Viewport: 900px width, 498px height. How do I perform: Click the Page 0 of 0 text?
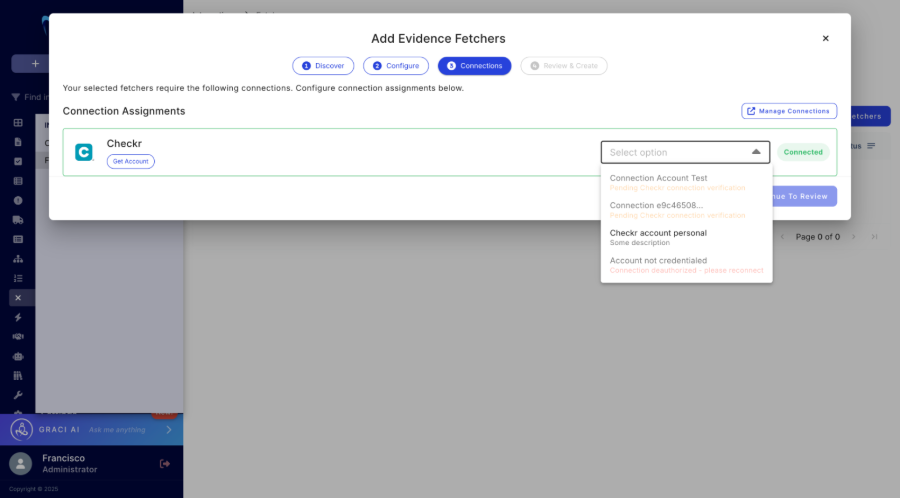click(817, 237)
